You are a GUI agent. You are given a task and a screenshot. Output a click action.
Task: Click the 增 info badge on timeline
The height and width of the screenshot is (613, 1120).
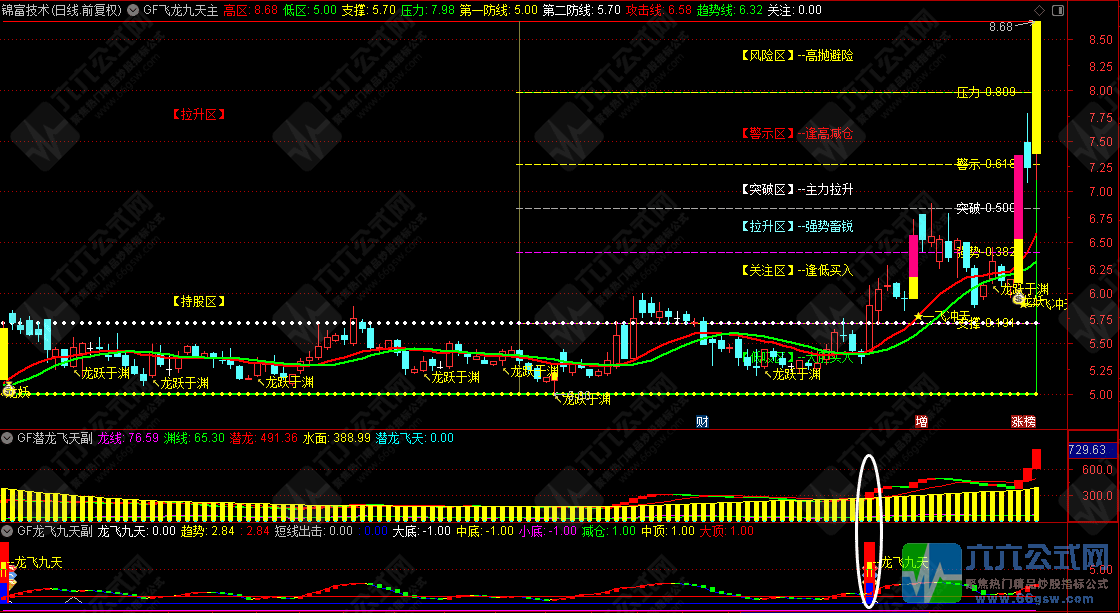pyautogui.click(x=922, y=422)
